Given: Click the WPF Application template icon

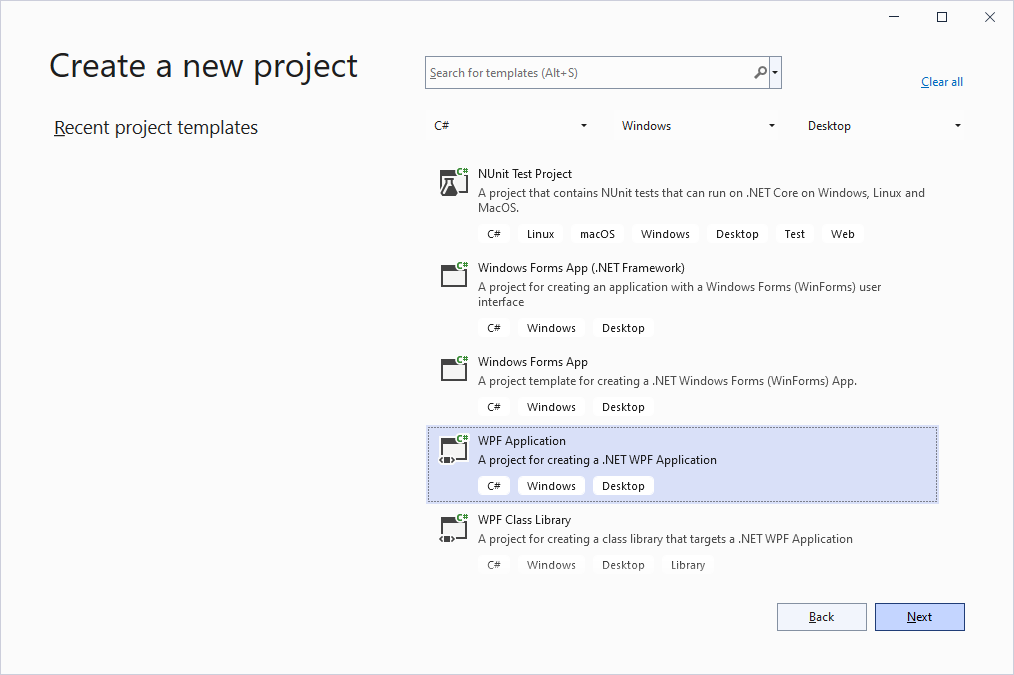Looking at the screenshot, I should coord(454,449).
